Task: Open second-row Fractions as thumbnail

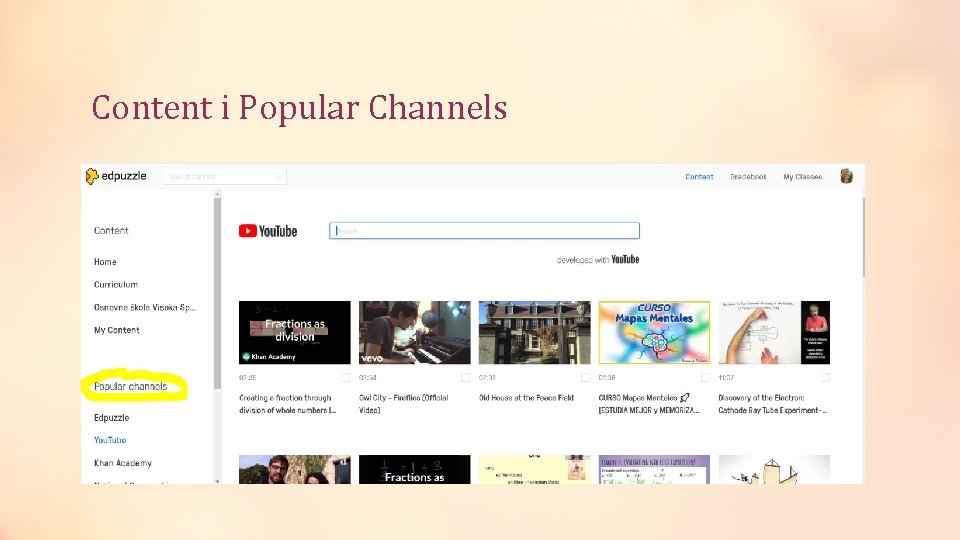Action: tap(414, 470)
